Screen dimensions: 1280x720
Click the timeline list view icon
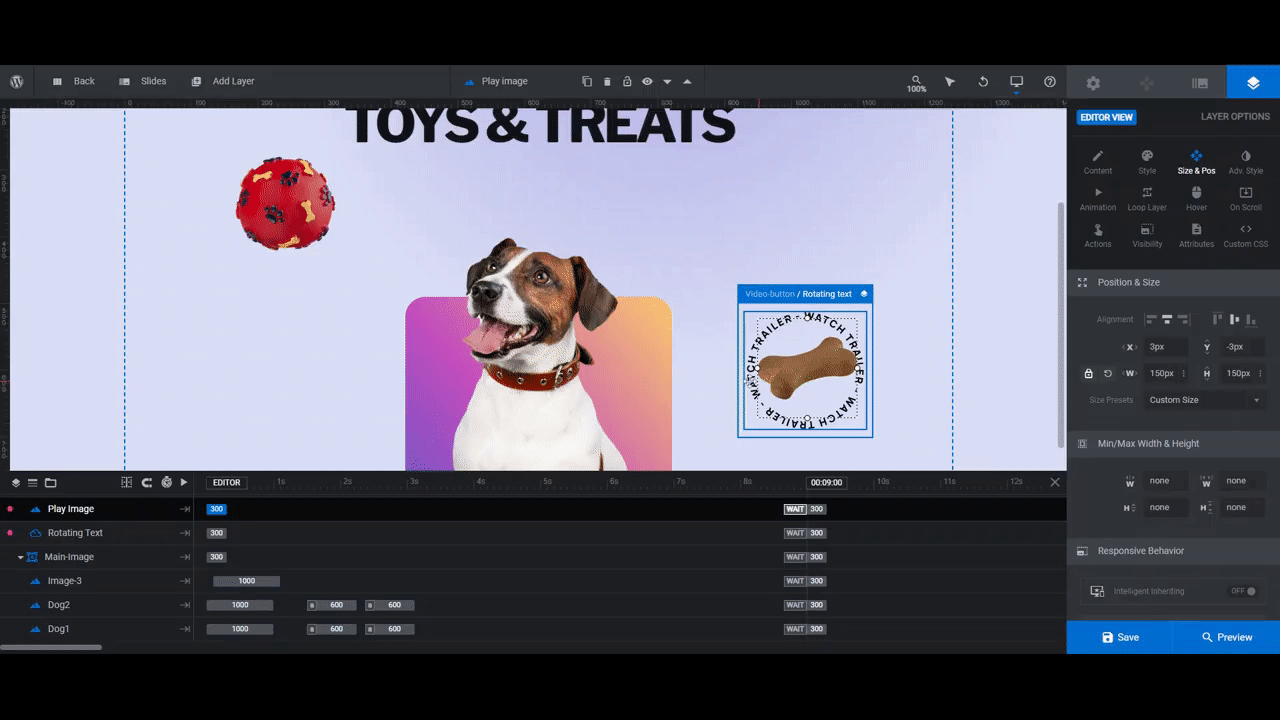click(x=33, y=482)
